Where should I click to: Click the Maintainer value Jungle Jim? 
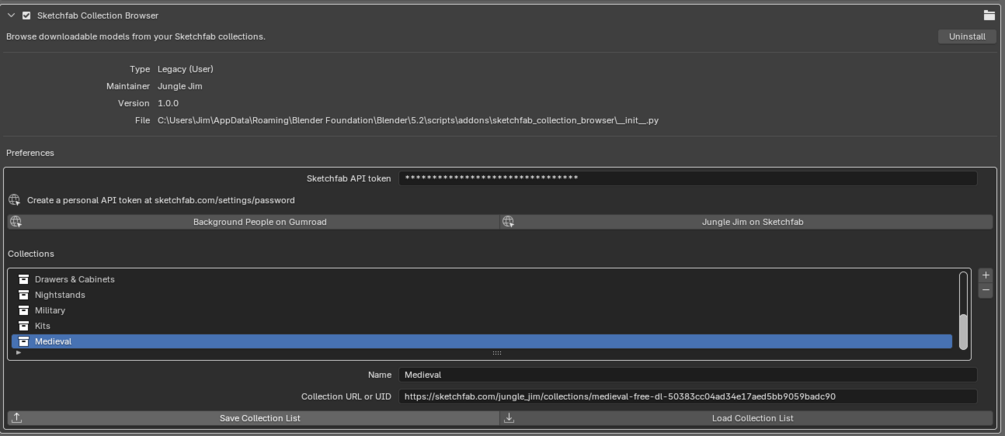(180, 86)
